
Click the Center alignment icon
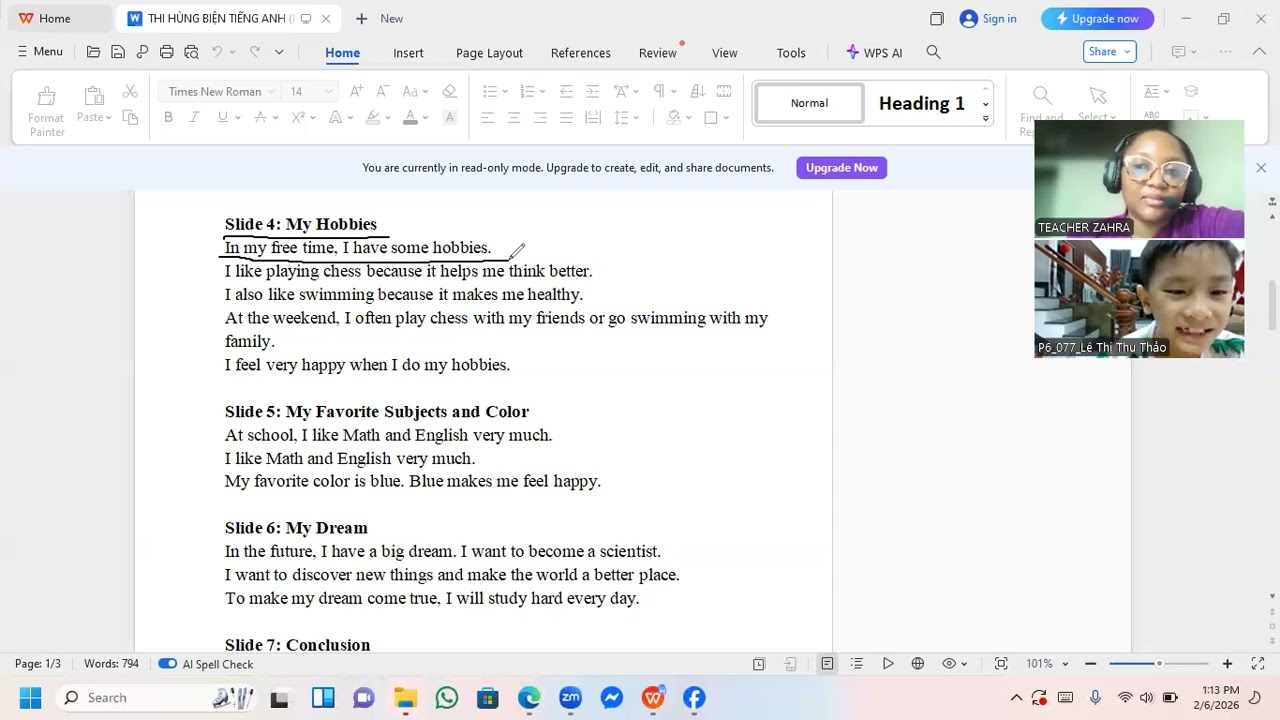point(514,117)
